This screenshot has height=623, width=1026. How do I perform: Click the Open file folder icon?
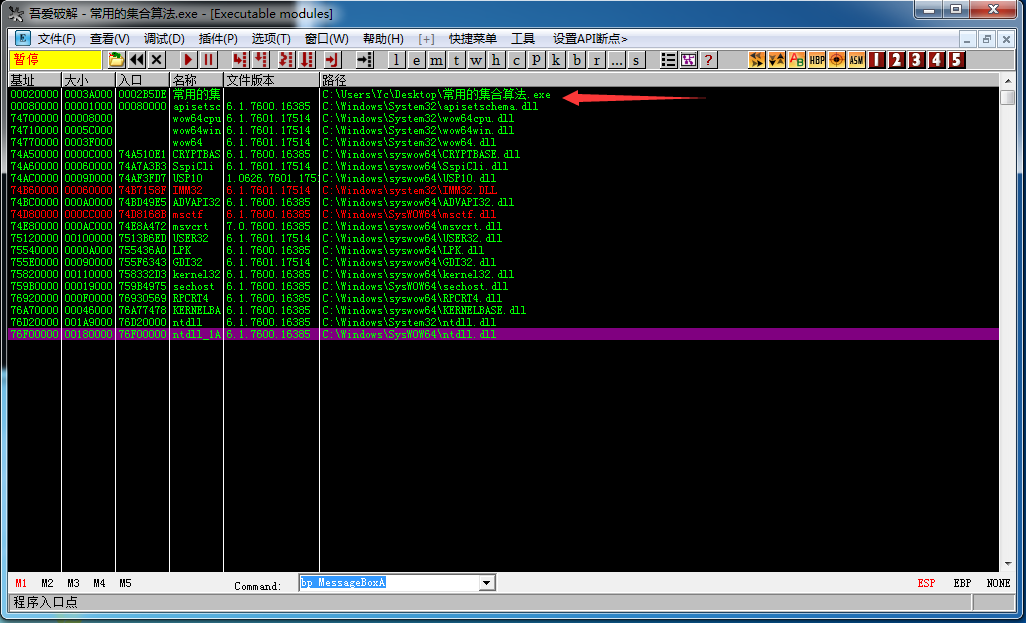[116, 60]
